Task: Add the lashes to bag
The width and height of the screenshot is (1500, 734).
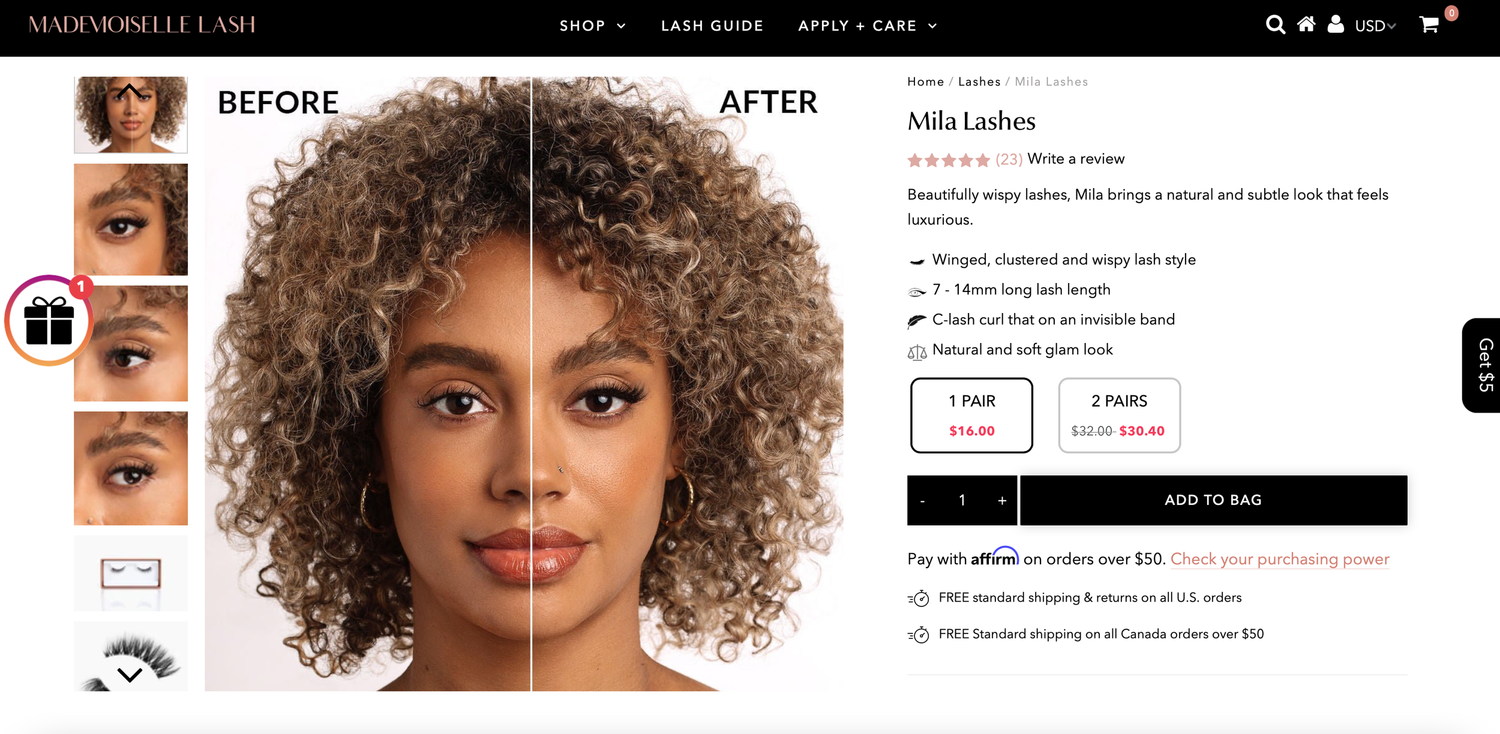Action: [x=1213, y=500]
